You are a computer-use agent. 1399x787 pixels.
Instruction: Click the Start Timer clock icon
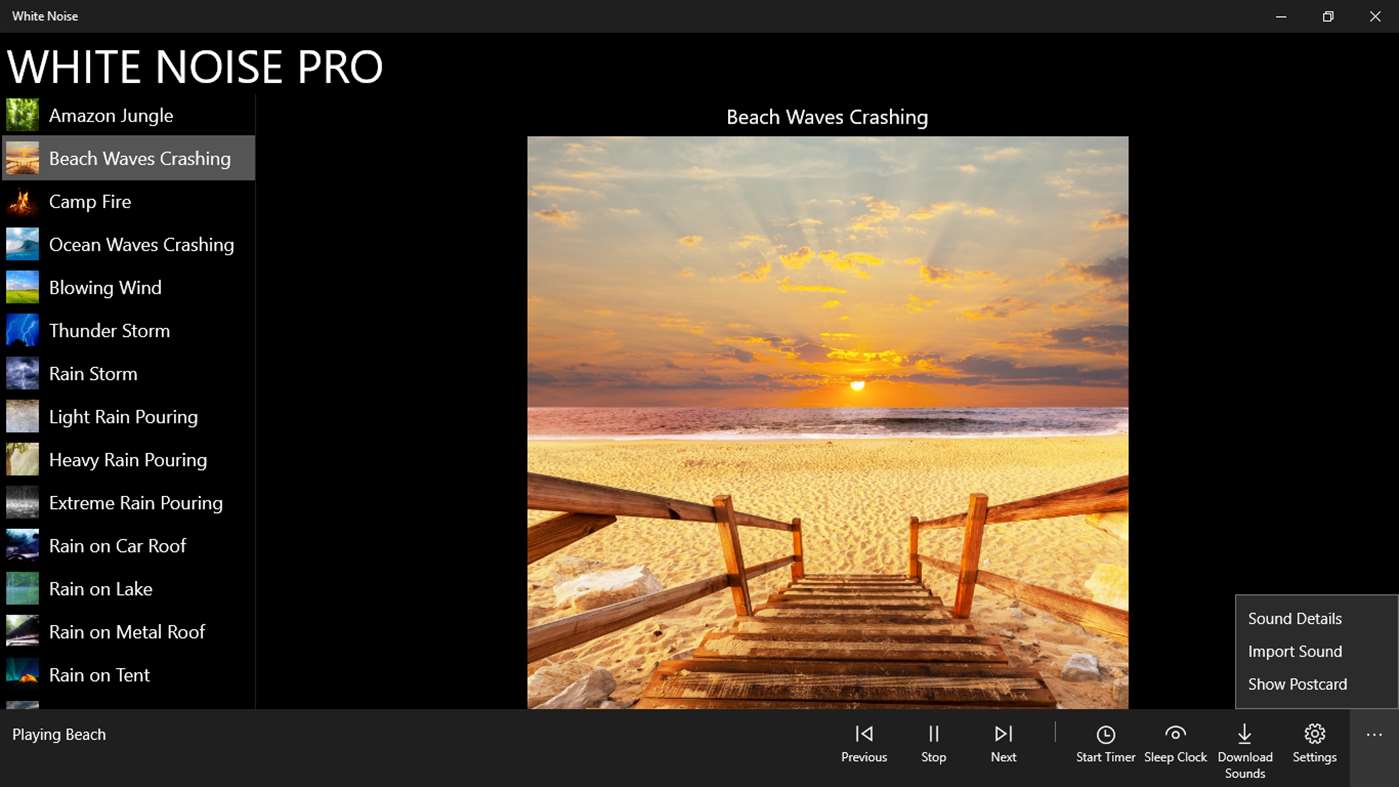(1105, 734)
